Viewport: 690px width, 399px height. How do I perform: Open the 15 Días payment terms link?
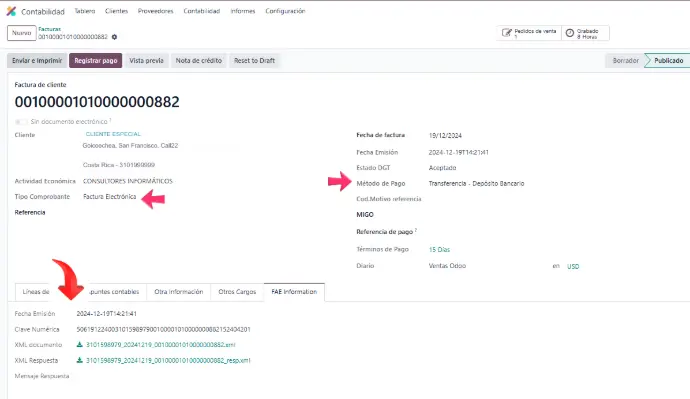[x=439, y=249]
